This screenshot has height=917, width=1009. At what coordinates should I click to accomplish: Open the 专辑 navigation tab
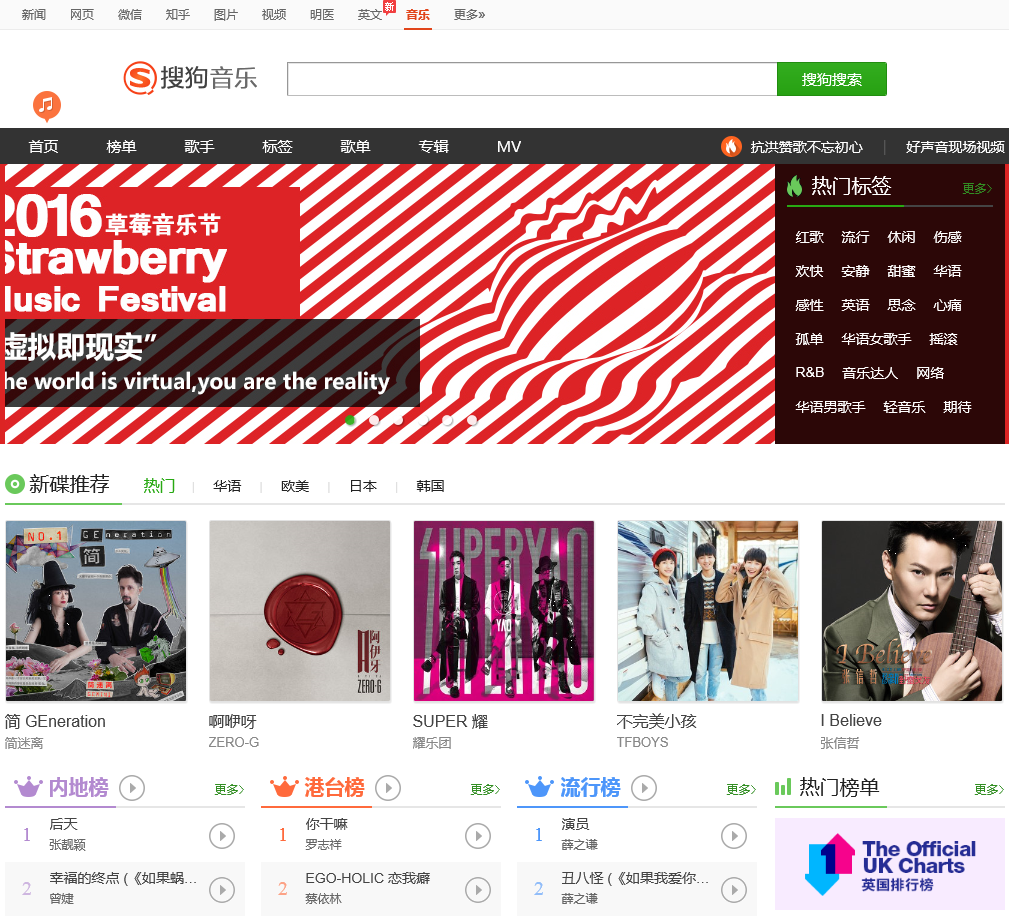point(433,147)
